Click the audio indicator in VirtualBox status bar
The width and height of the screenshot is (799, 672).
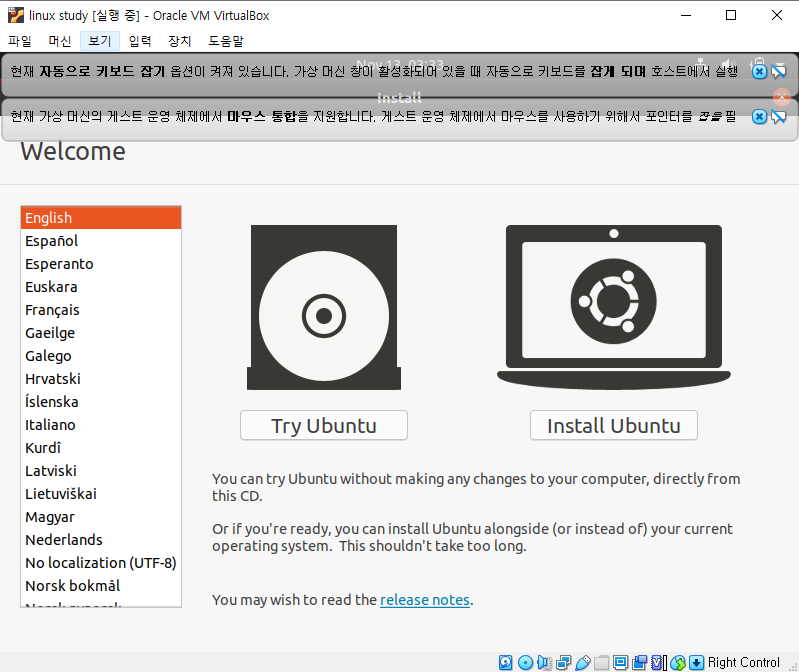click(544, 662)
